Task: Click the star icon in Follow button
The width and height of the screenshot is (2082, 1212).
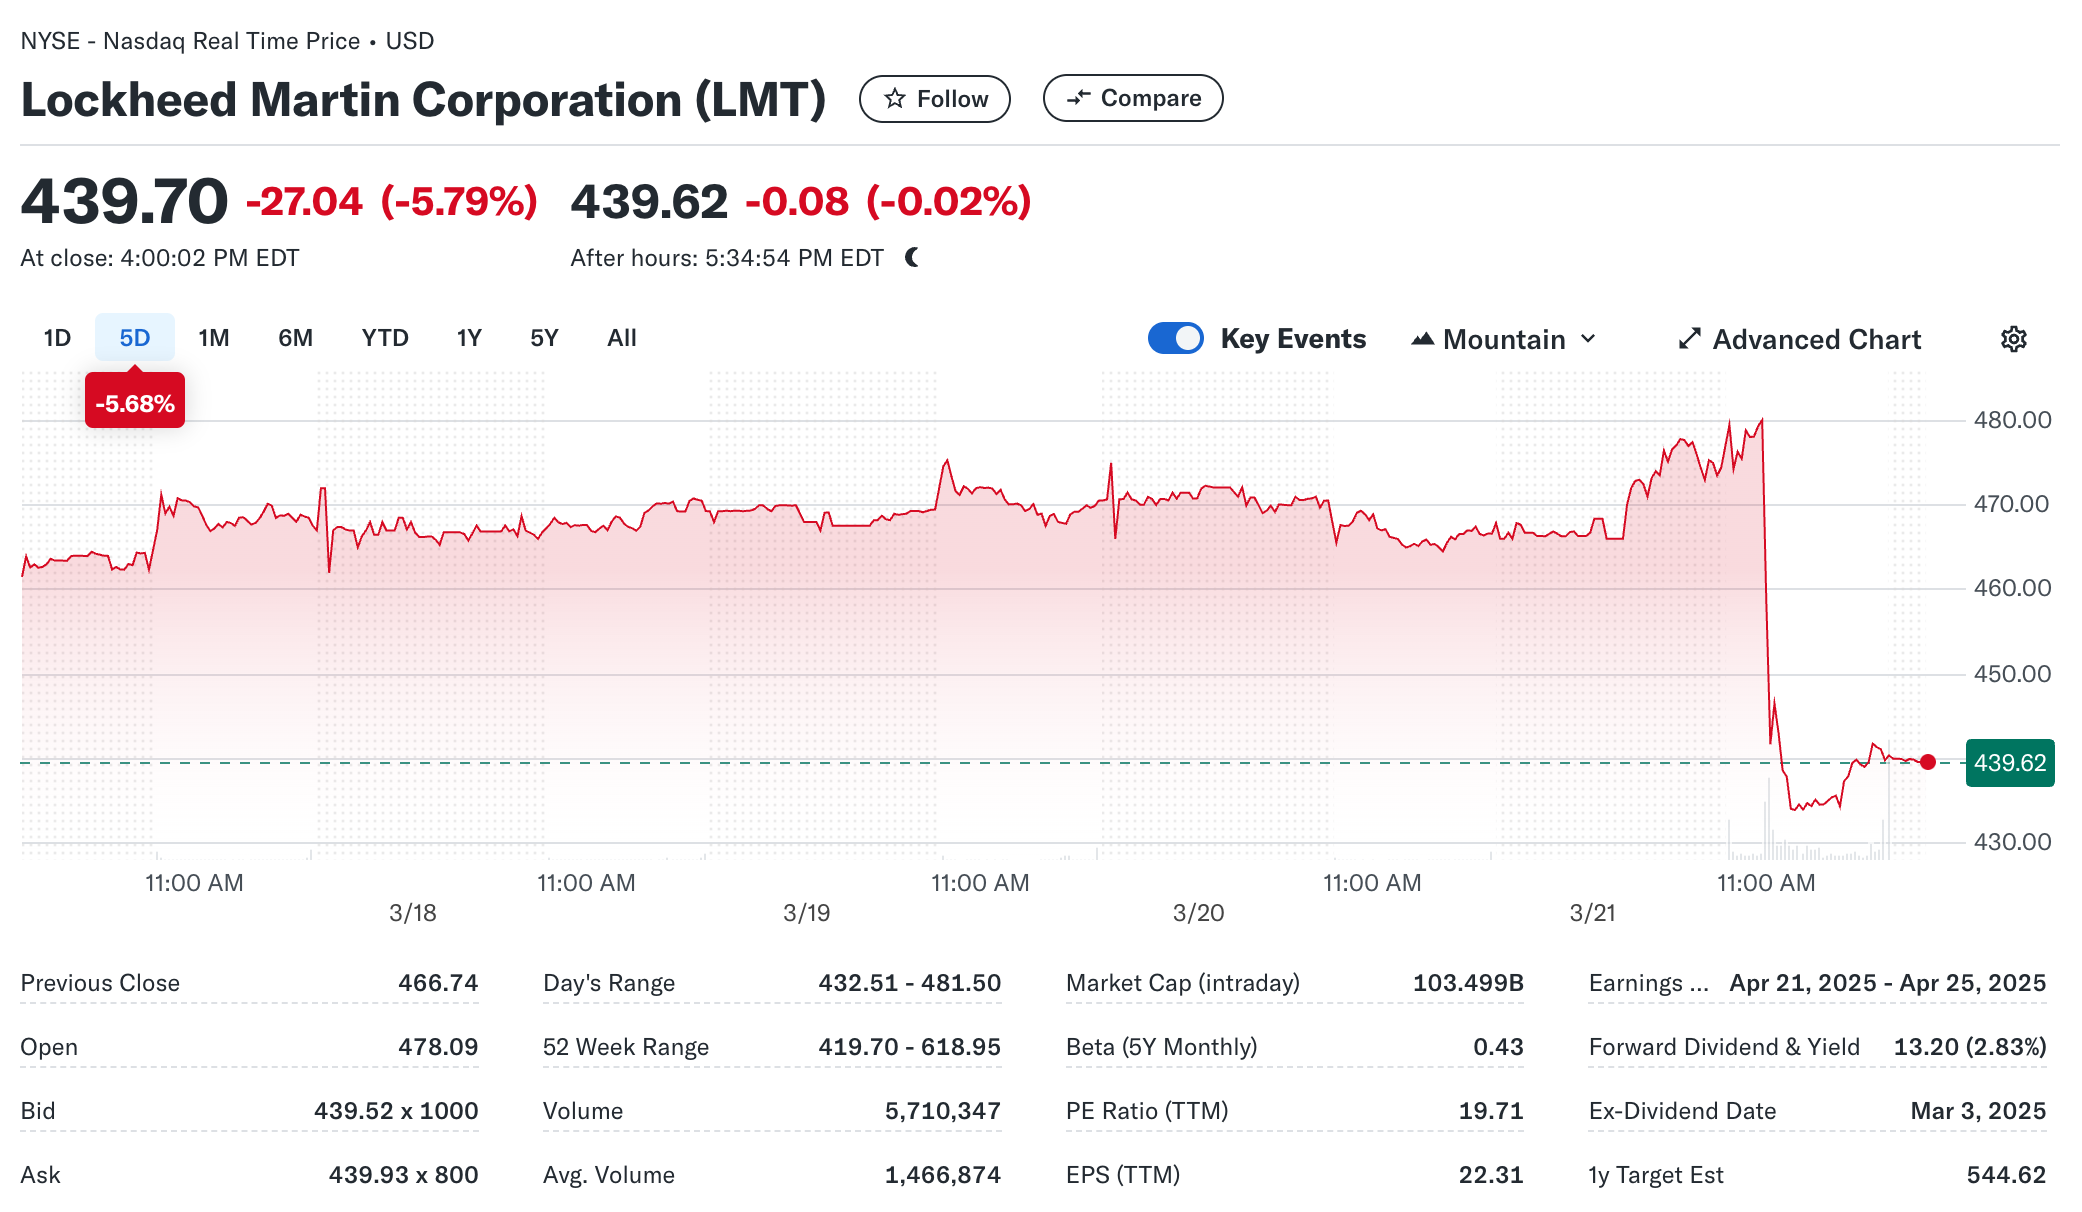Action: 895,99
